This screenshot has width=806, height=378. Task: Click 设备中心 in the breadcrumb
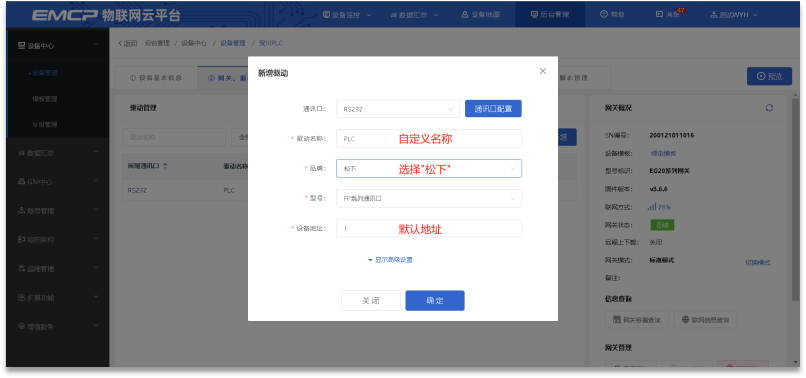(194, 43)
